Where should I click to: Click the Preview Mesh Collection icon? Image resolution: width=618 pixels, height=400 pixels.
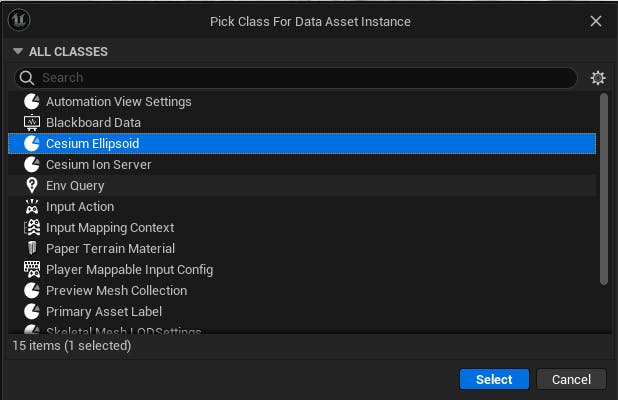pyautogui.click(x=32, y=290)
